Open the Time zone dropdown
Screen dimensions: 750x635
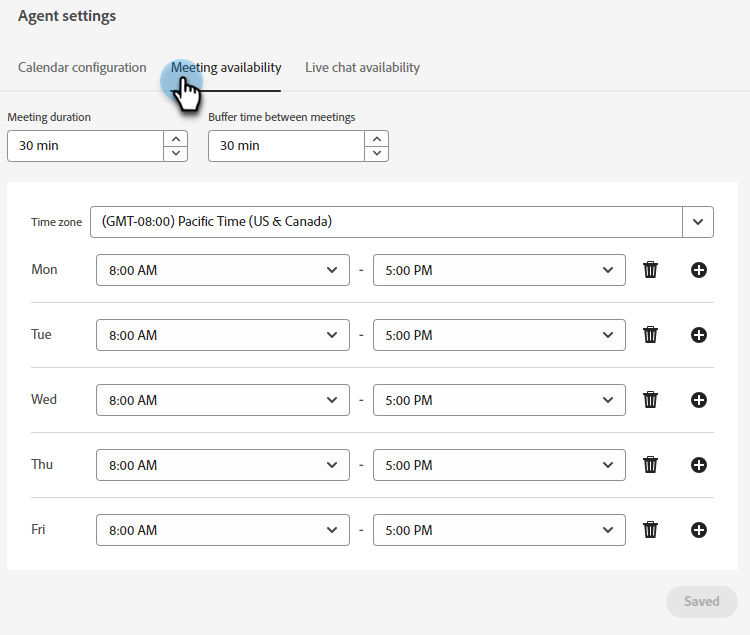(x=698, y=222)
